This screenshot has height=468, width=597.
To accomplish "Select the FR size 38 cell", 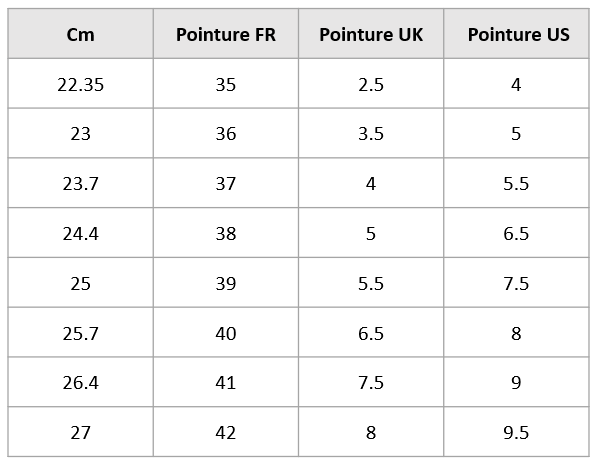I will point(226,233).
